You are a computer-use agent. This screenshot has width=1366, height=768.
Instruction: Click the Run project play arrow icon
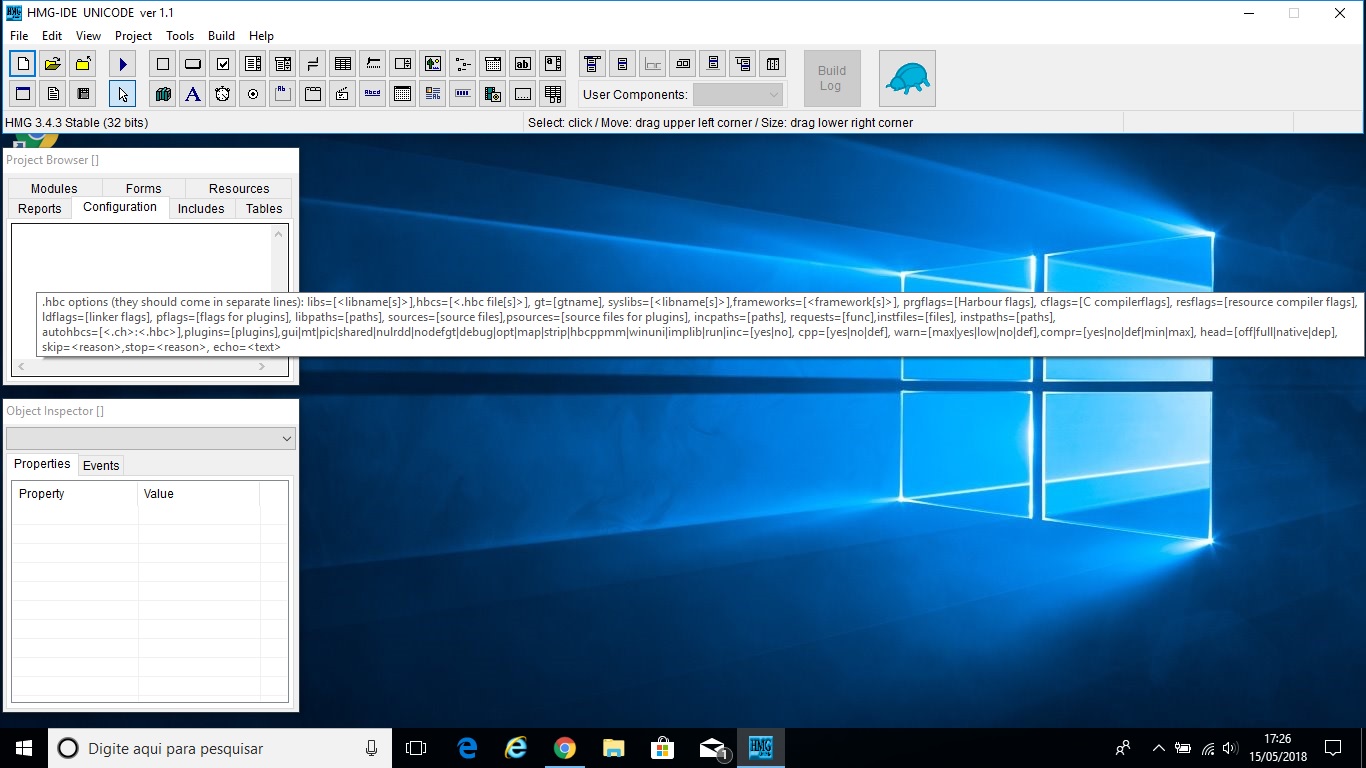pos(123,64)
